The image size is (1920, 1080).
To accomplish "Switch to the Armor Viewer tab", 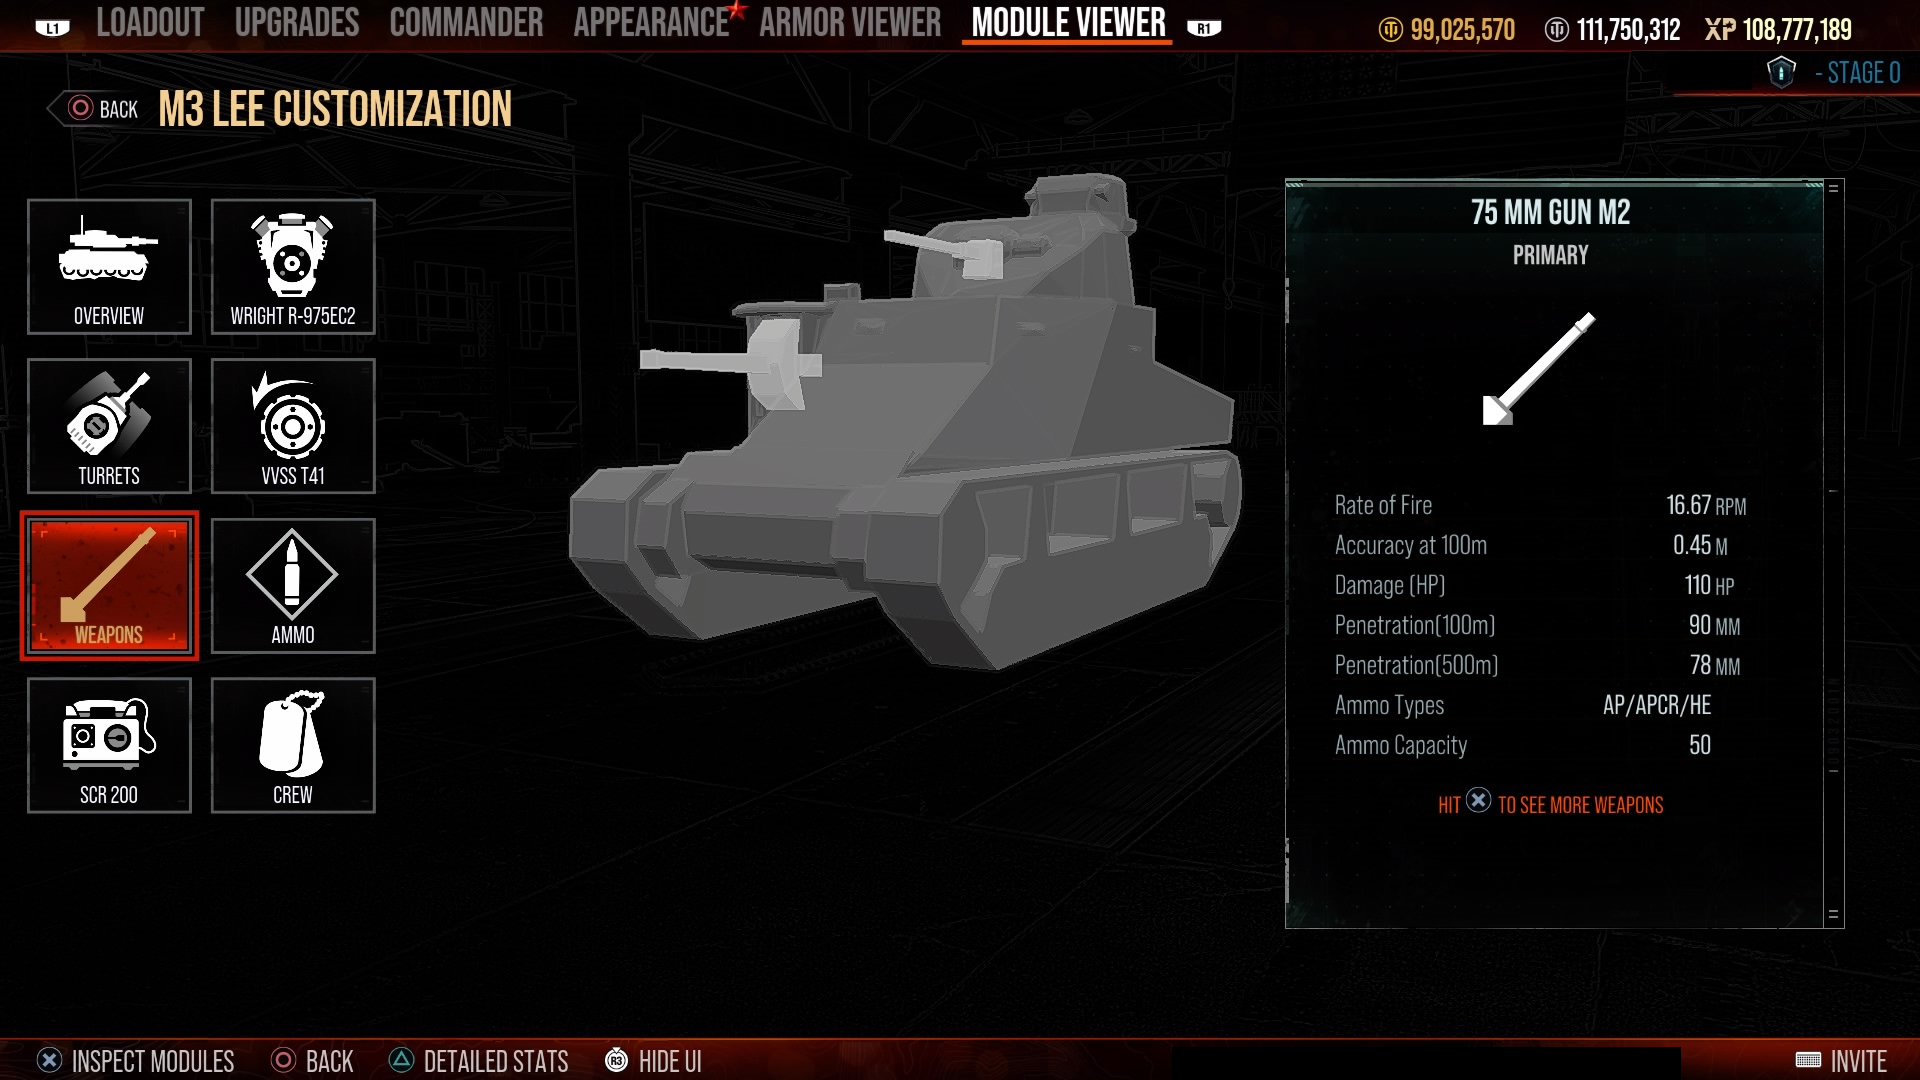I will pos(850,23).
